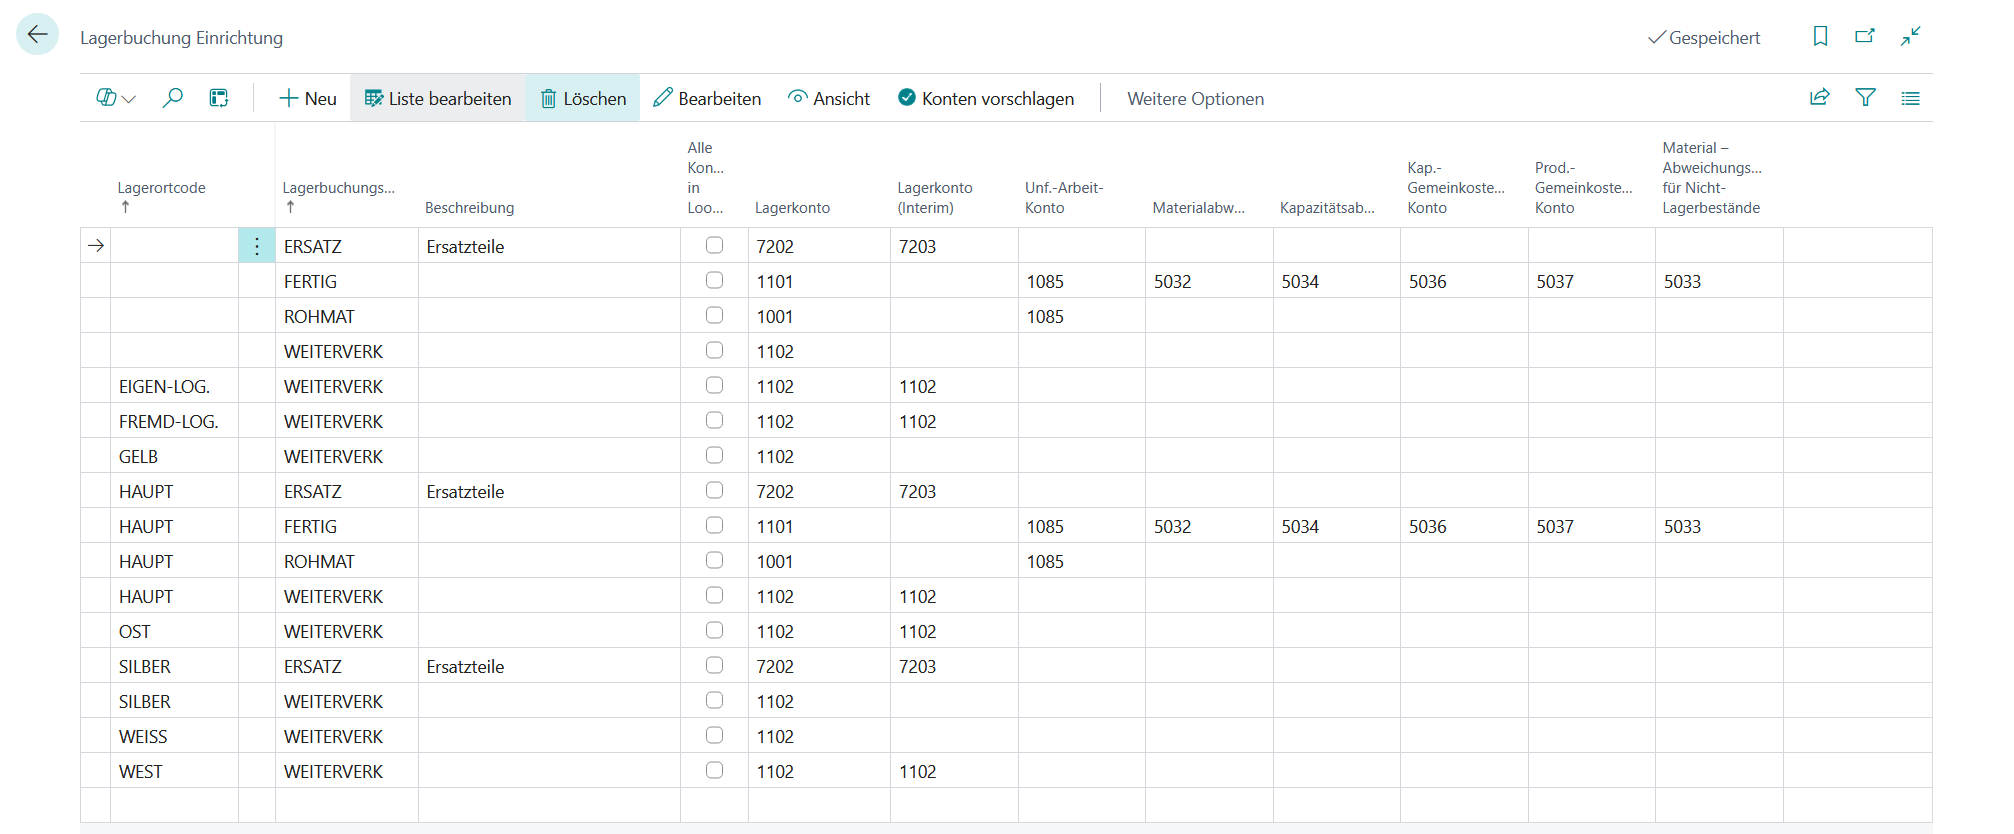Open the Ansicht action

(829, 98)
